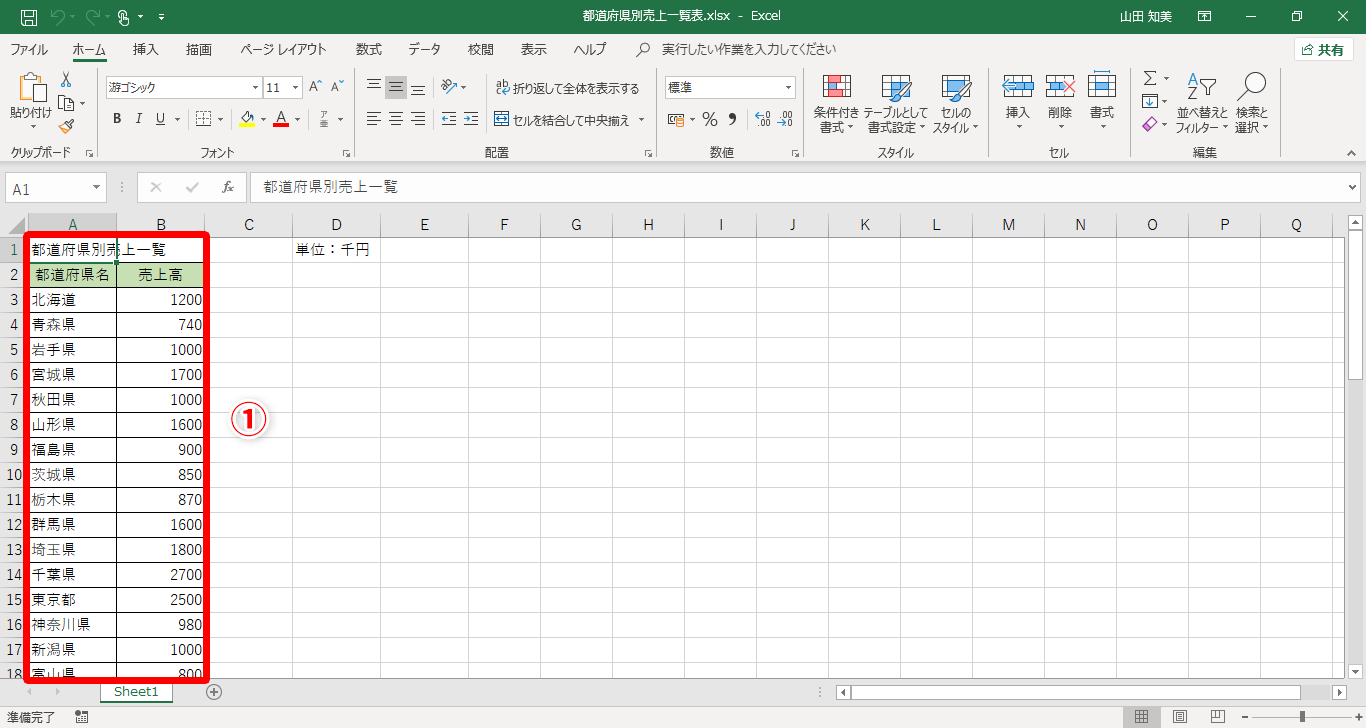This screenshot has width=1366, height=728.
Task: Save the workbook from the quick access toolbar
Action: point(29,17)
